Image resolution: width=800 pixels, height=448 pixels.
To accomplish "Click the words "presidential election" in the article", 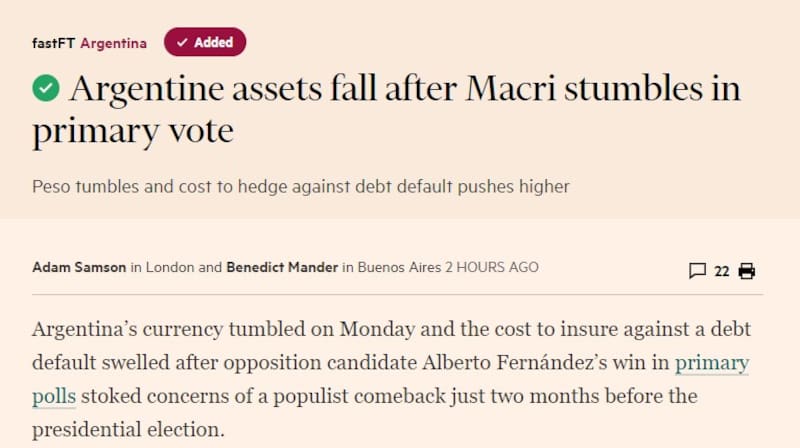I will [125, 431].
